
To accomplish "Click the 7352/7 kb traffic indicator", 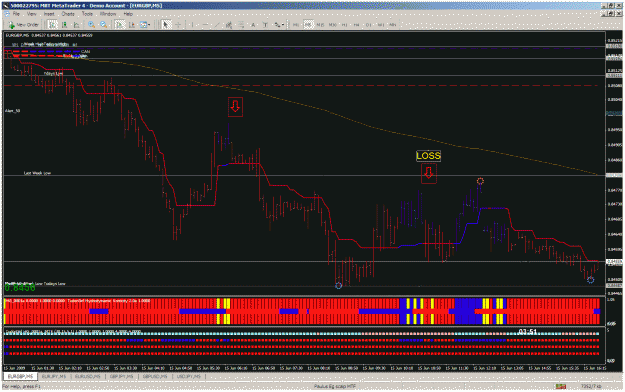I will tap(591, 386).
